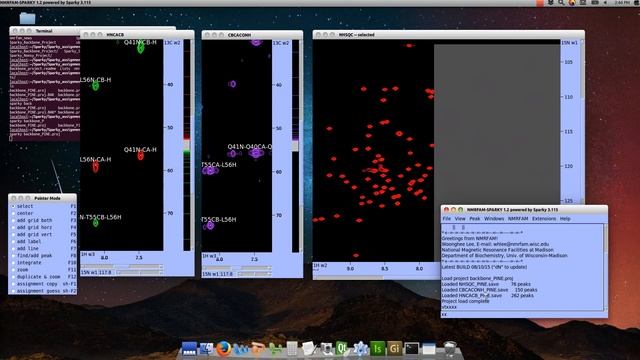Click the L56N-CB-H peak in HNCACB

point(96,86)
